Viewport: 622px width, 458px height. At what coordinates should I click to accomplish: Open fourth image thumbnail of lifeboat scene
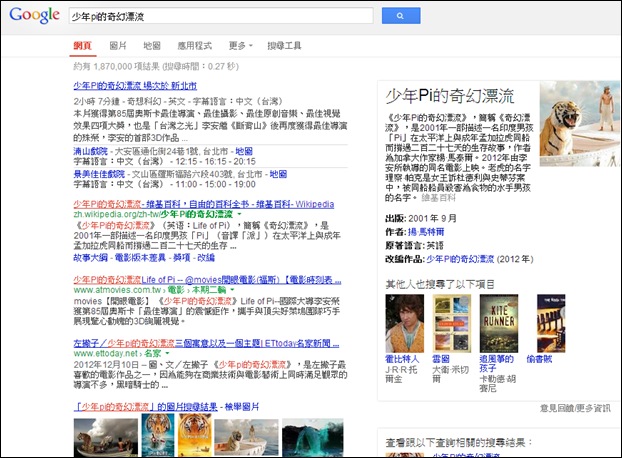[246, 438]
